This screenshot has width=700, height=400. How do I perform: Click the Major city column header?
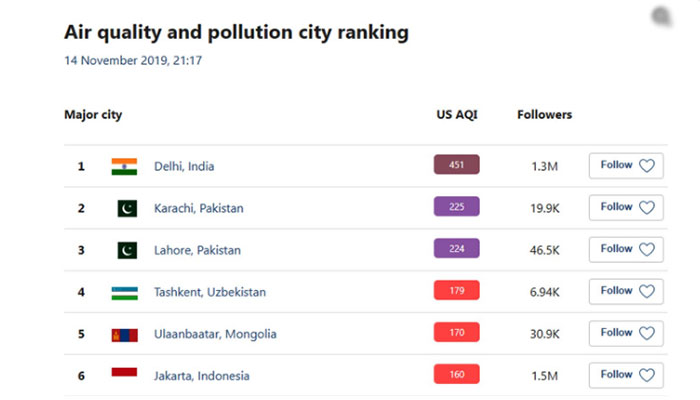(93, 115)
